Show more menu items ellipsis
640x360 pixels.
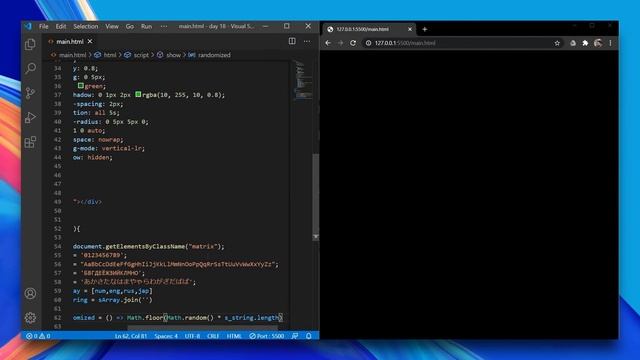pyautogui.click(x=164, y=26)
